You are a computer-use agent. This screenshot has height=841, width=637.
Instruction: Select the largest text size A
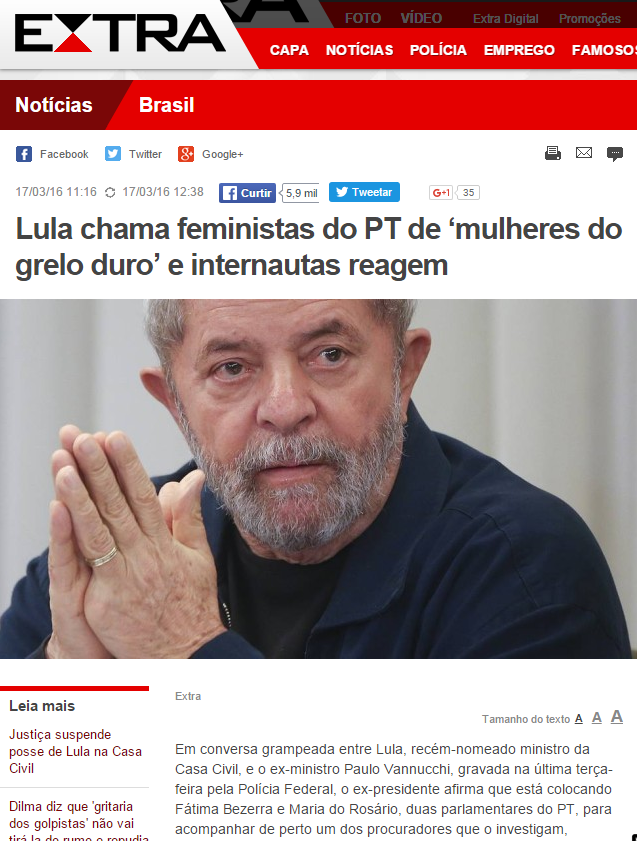(x=617, y=717)
